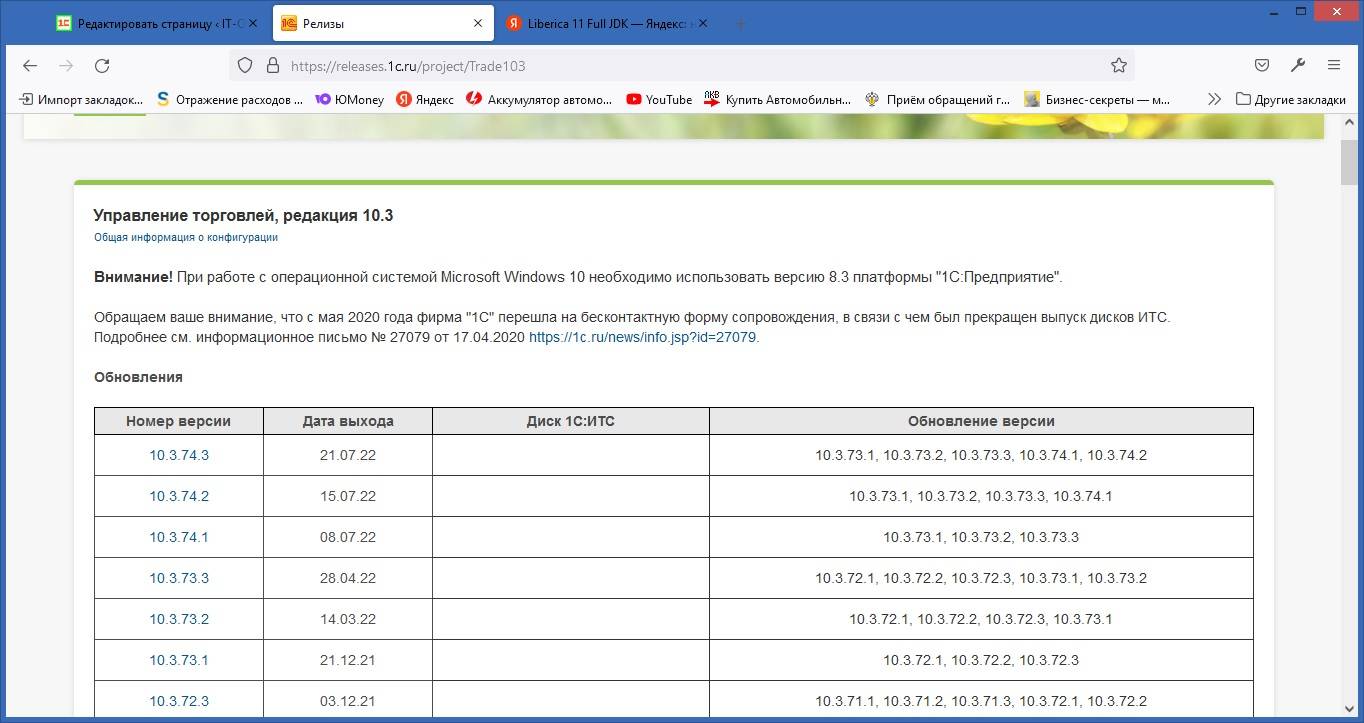Close the Релизы tab
1364x723 pixels.
[x=478, y=23]
